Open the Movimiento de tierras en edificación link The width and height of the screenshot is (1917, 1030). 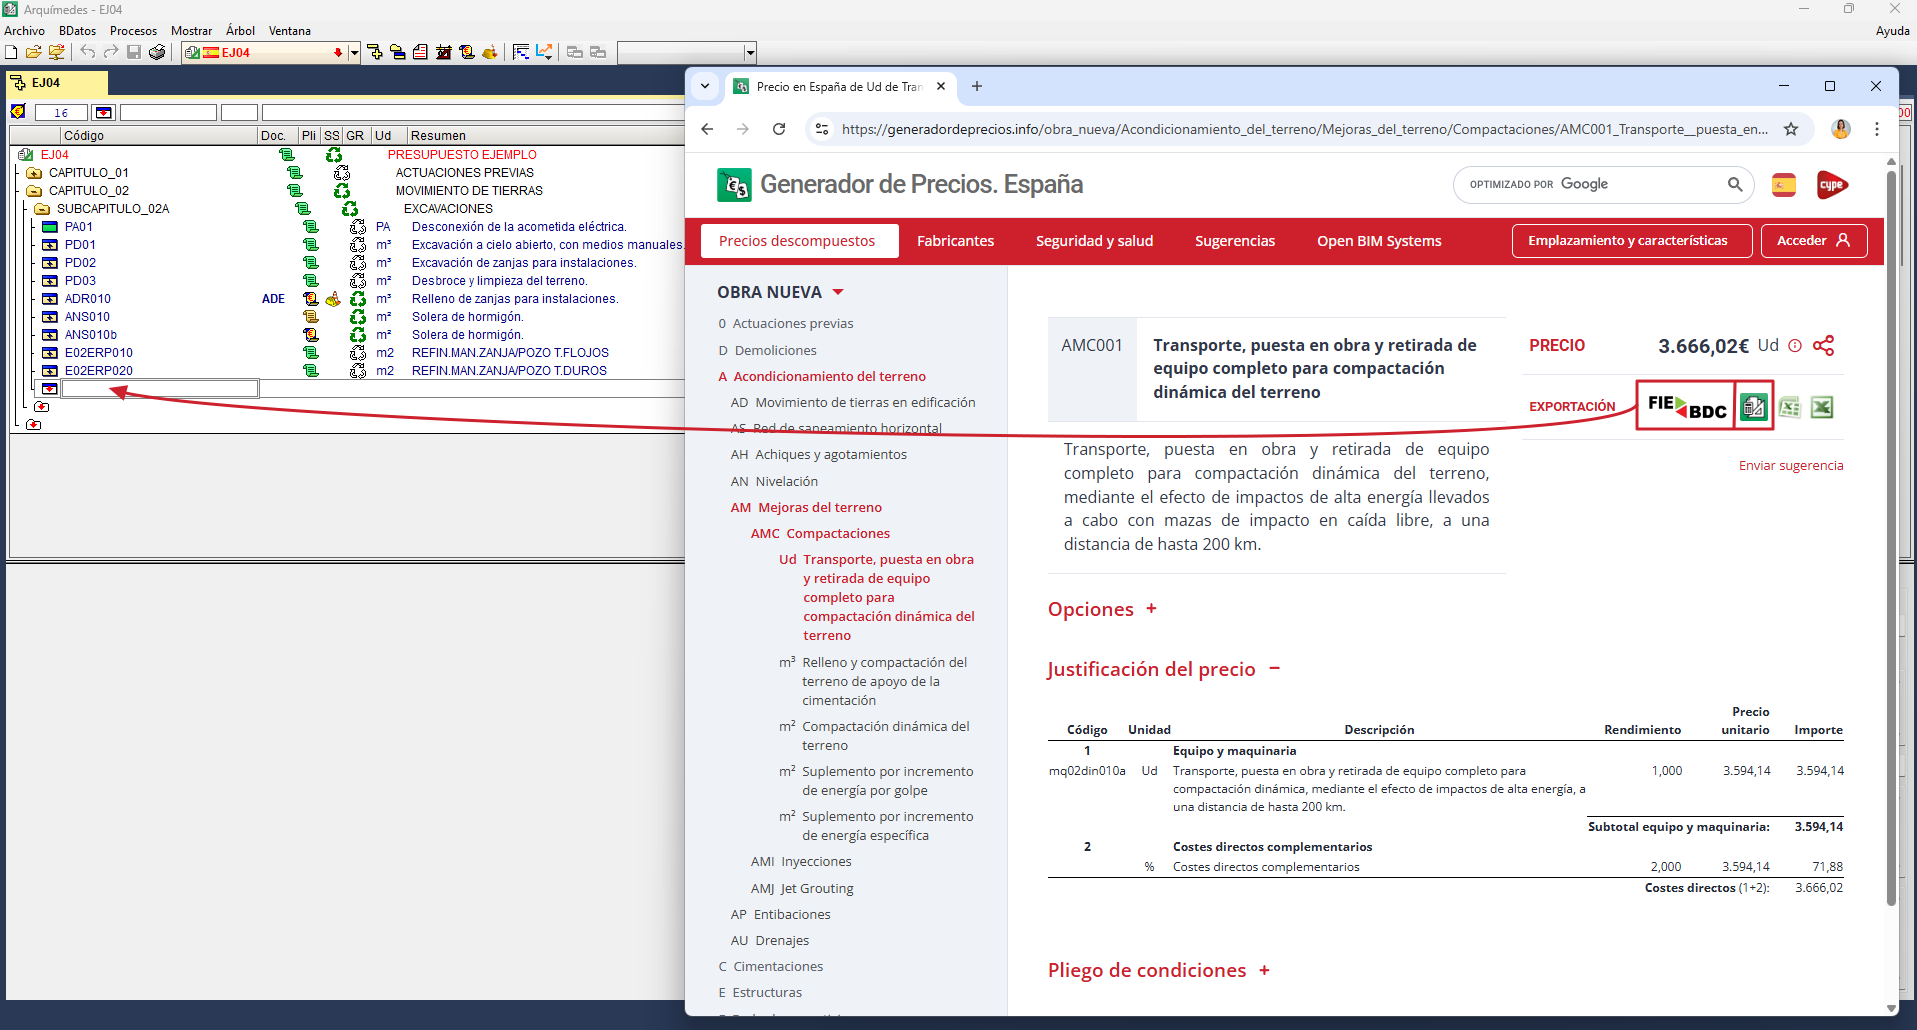tap(865, 402)
